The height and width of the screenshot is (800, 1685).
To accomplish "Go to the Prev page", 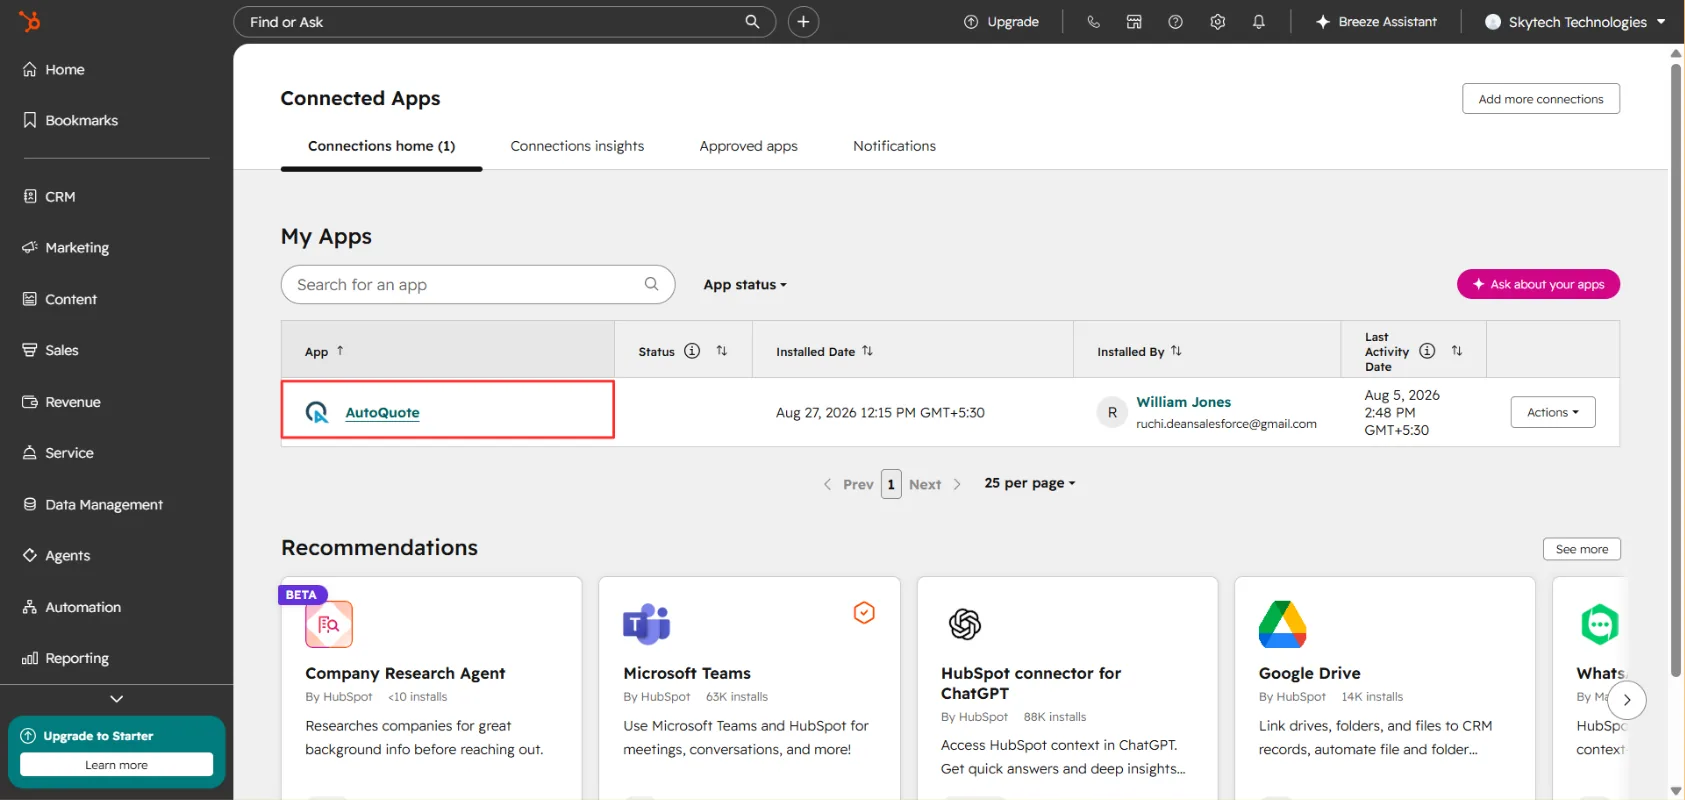I will click(848, 484).
